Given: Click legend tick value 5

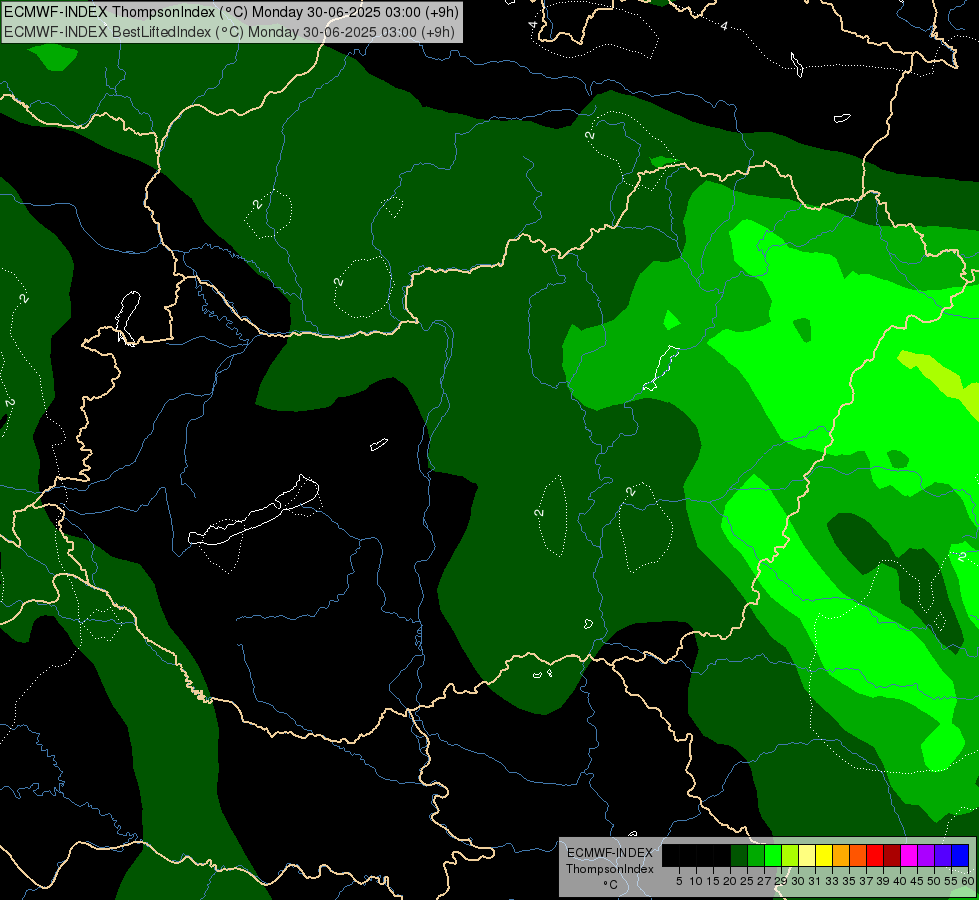Looking at the screenshot, I should 679,881.
